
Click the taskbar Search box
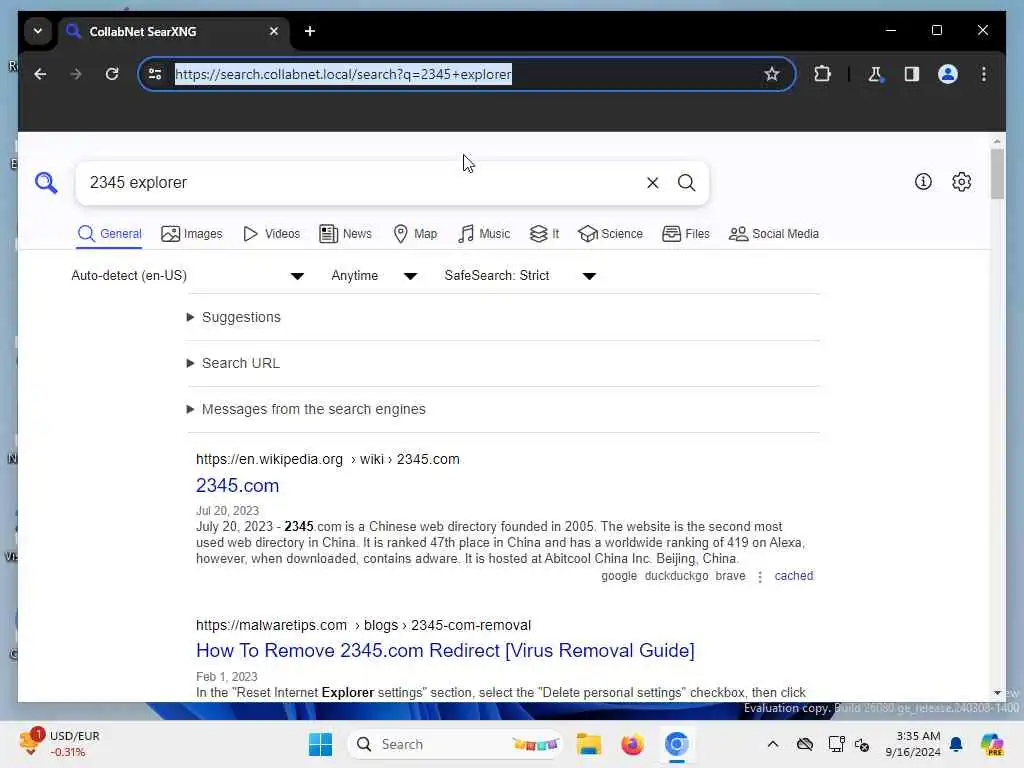[x=456, y=744]
